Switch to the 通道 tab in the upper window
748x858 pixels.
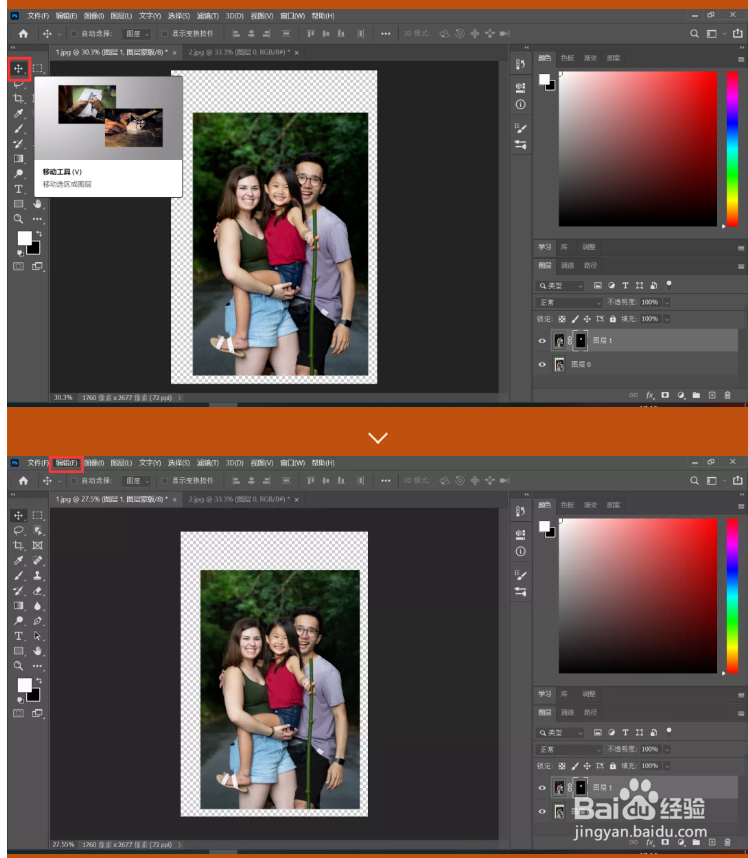[x=567, y=265]
